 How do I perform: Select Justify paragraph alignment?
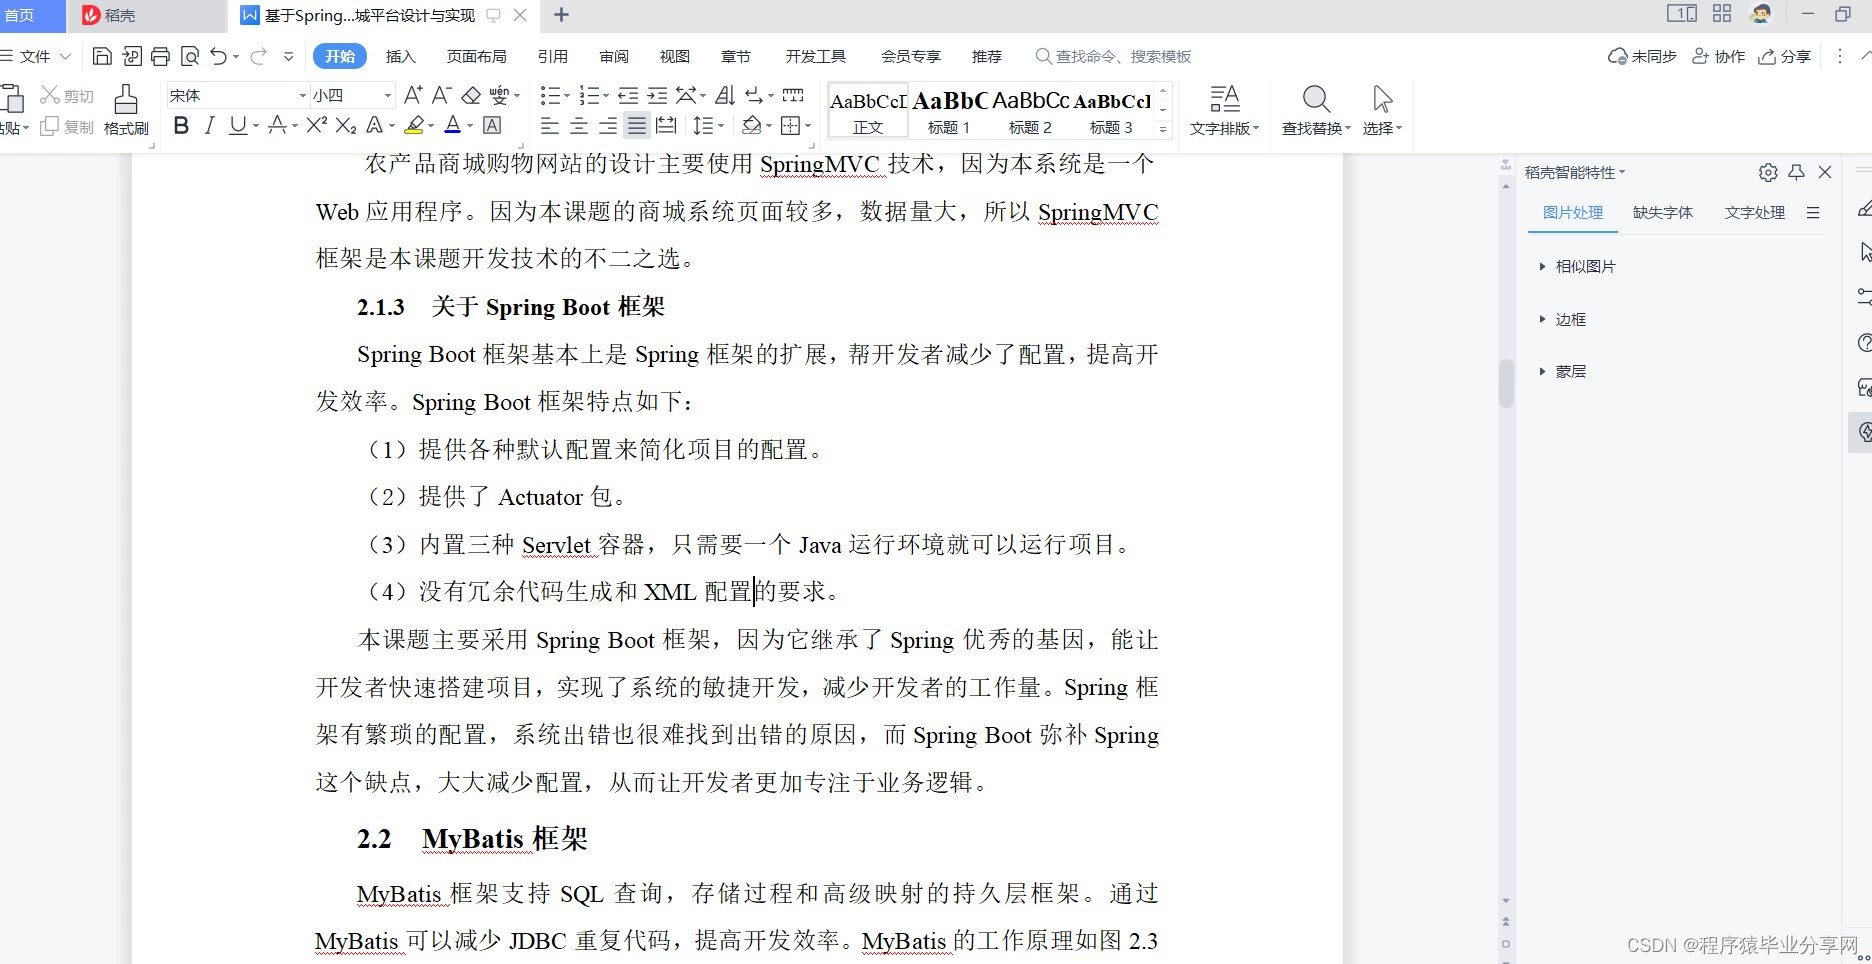click(637, 125)
